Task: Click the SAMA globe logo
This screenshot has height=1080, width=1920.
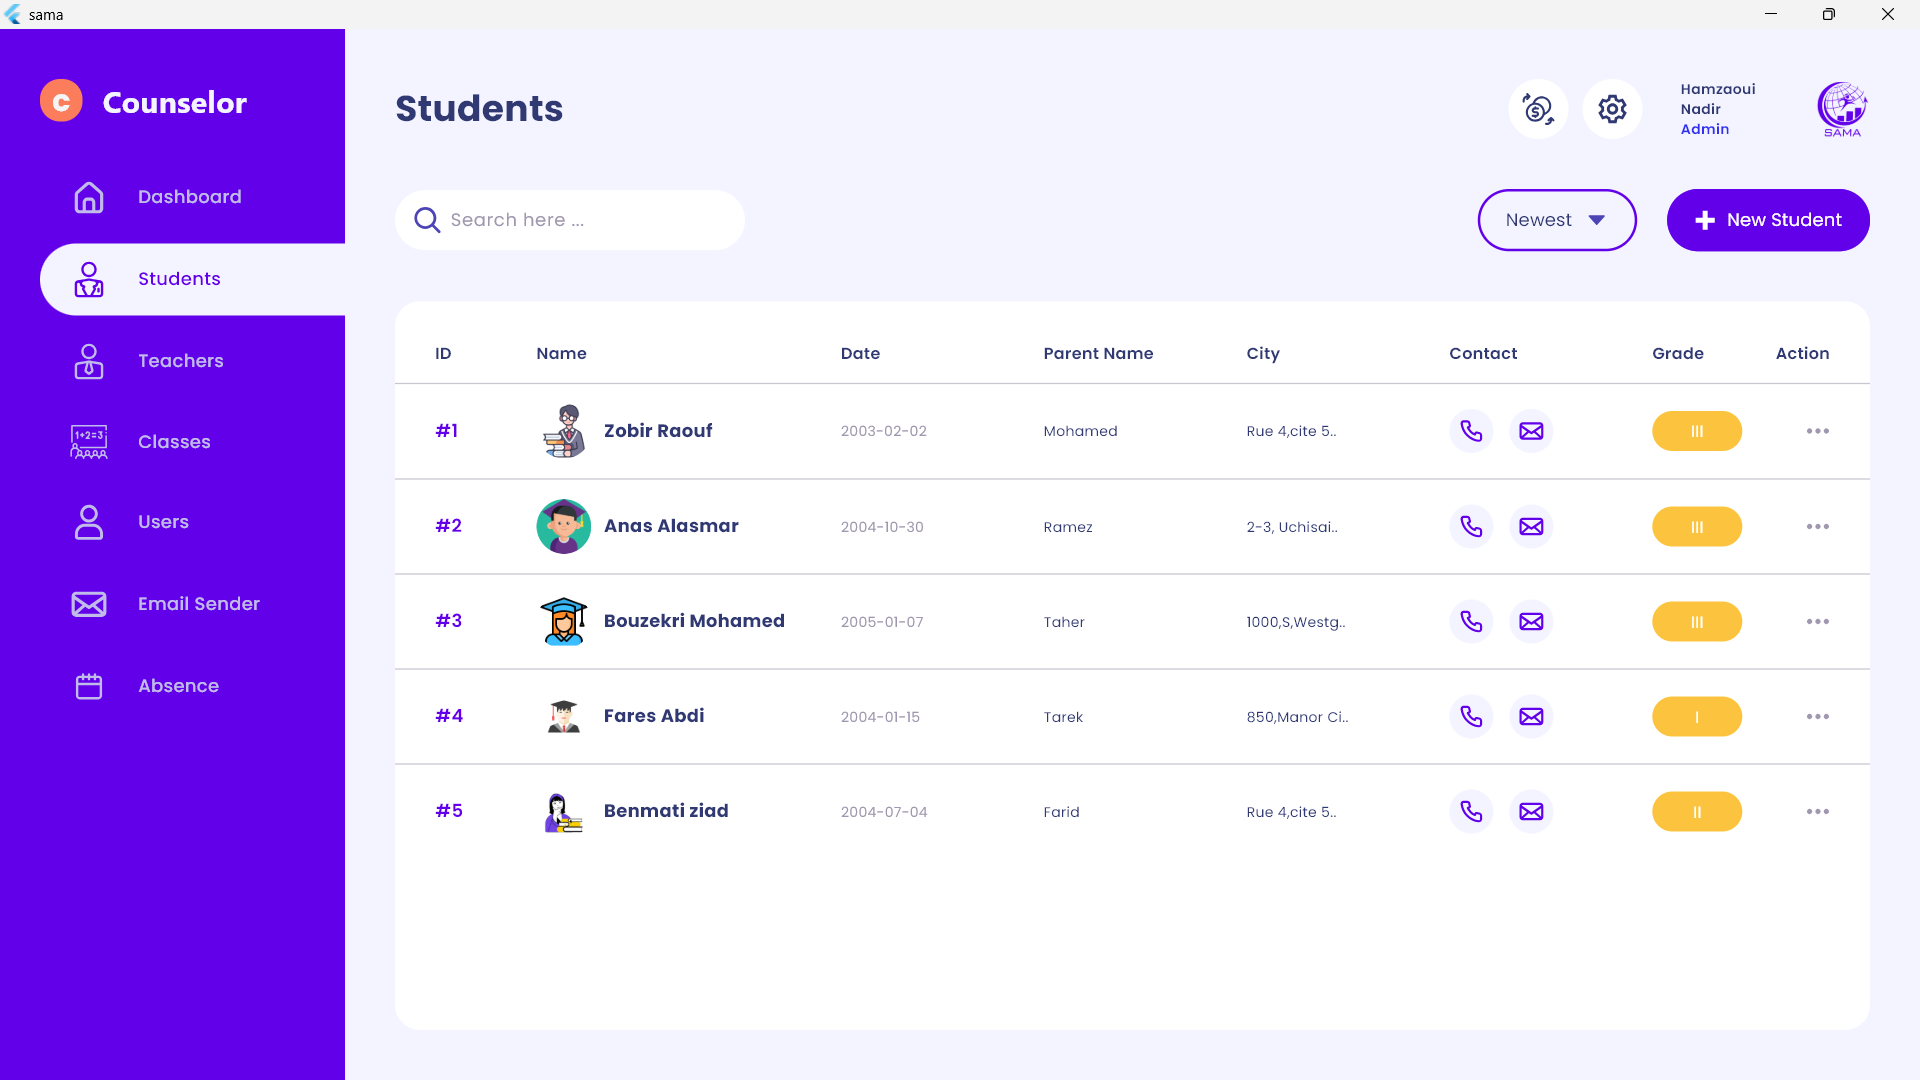Action: [x=1842, y=109]
